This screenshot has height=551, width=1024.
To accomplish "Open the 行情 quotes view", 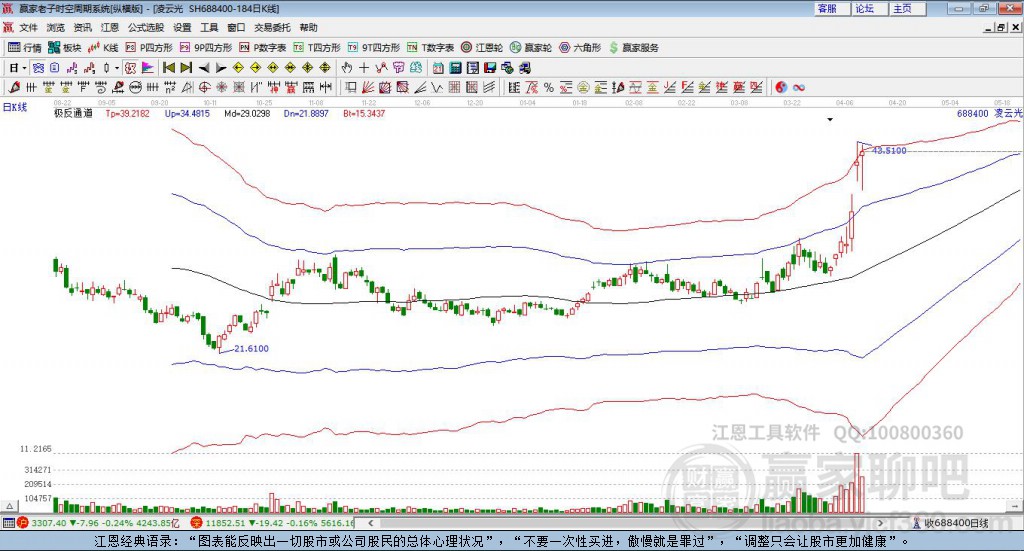I will point(24,48).
